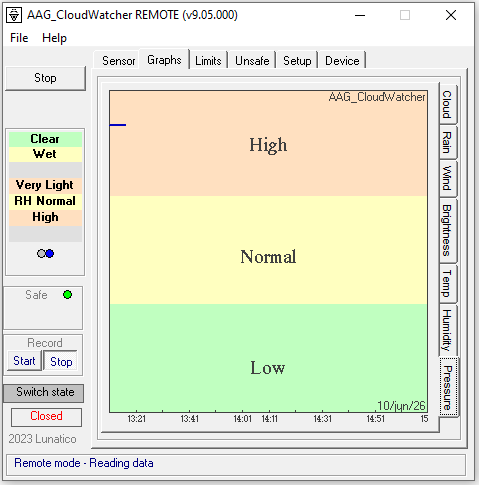Click the top Stop button

tap(45, 78)
